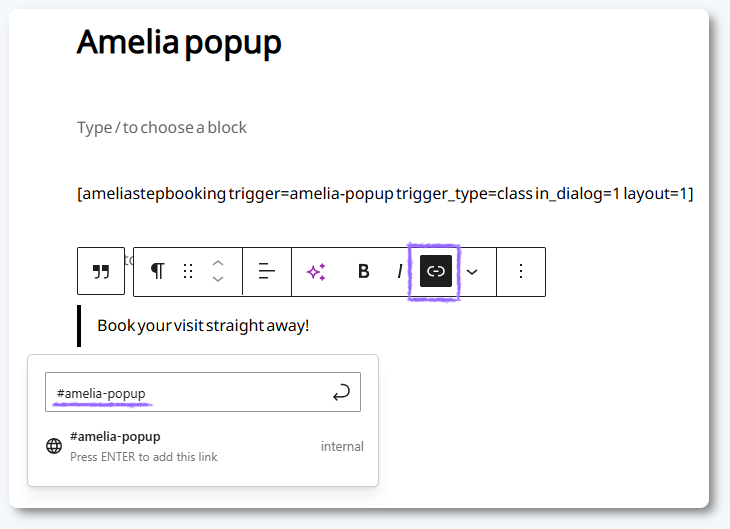730x529 pixels.
Task: Click the globe icon beside the suggestion
Action: [x=55, y=446]
